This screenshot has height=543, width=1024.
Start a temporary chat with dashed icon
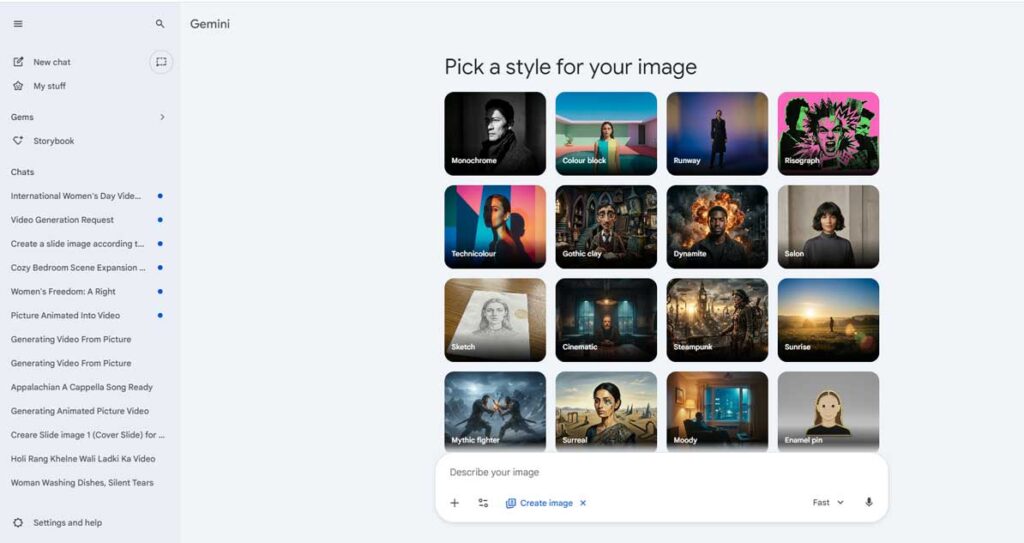tap(161, 62)
